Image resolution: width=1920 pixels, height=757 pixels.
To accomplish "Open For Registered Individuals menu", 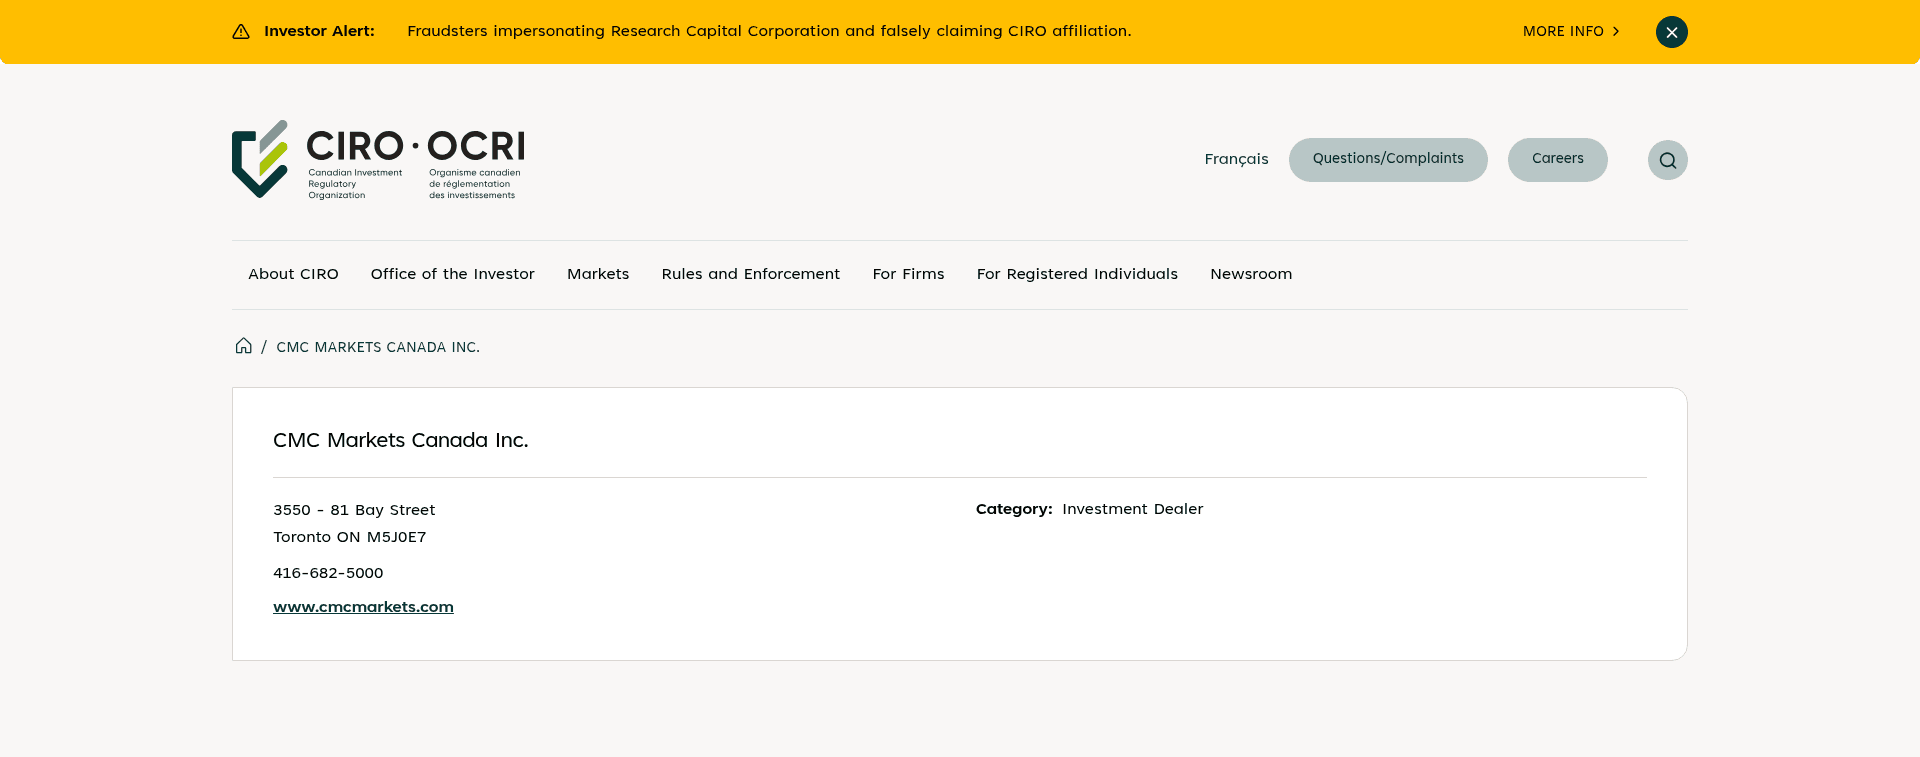I will 1077,274.
